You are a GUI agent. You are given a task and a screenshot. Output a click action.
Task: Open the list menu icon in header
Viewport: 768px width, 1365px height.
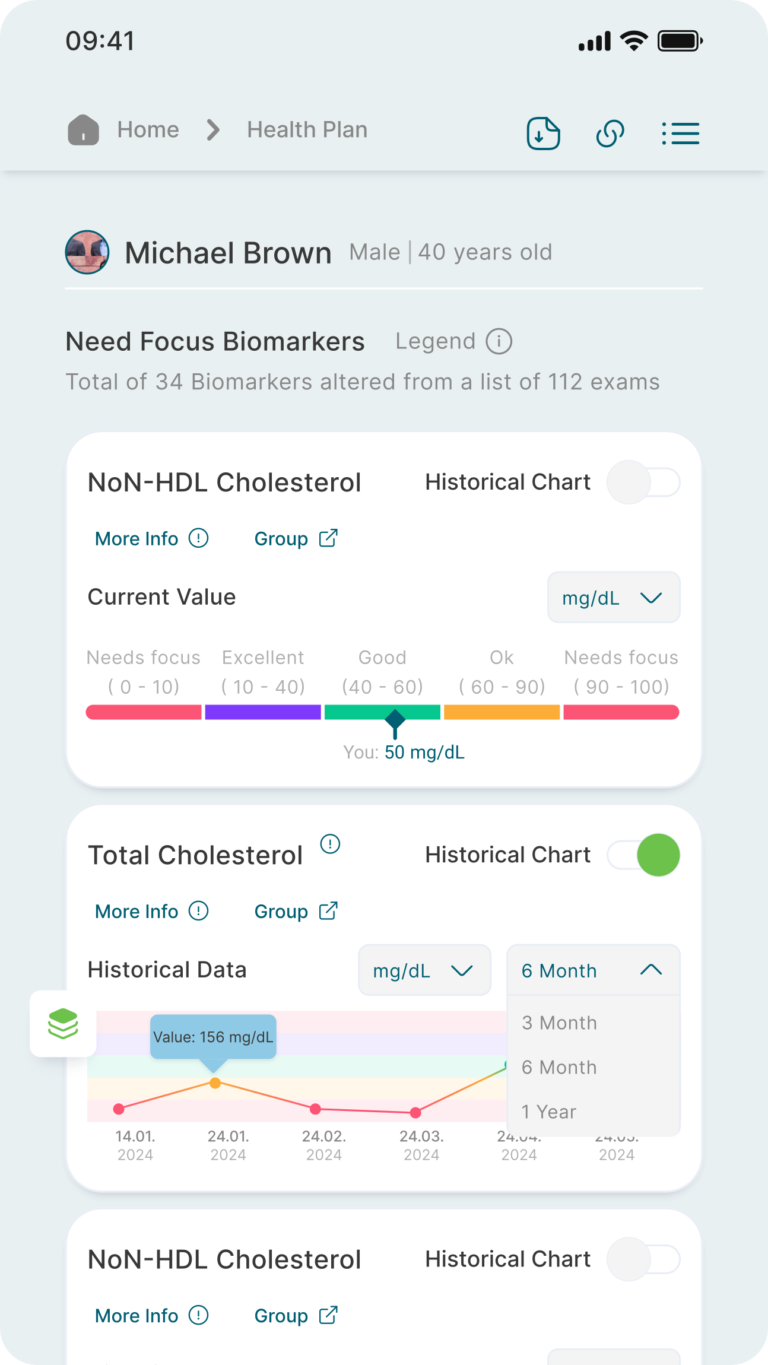[x=680, y=133]
